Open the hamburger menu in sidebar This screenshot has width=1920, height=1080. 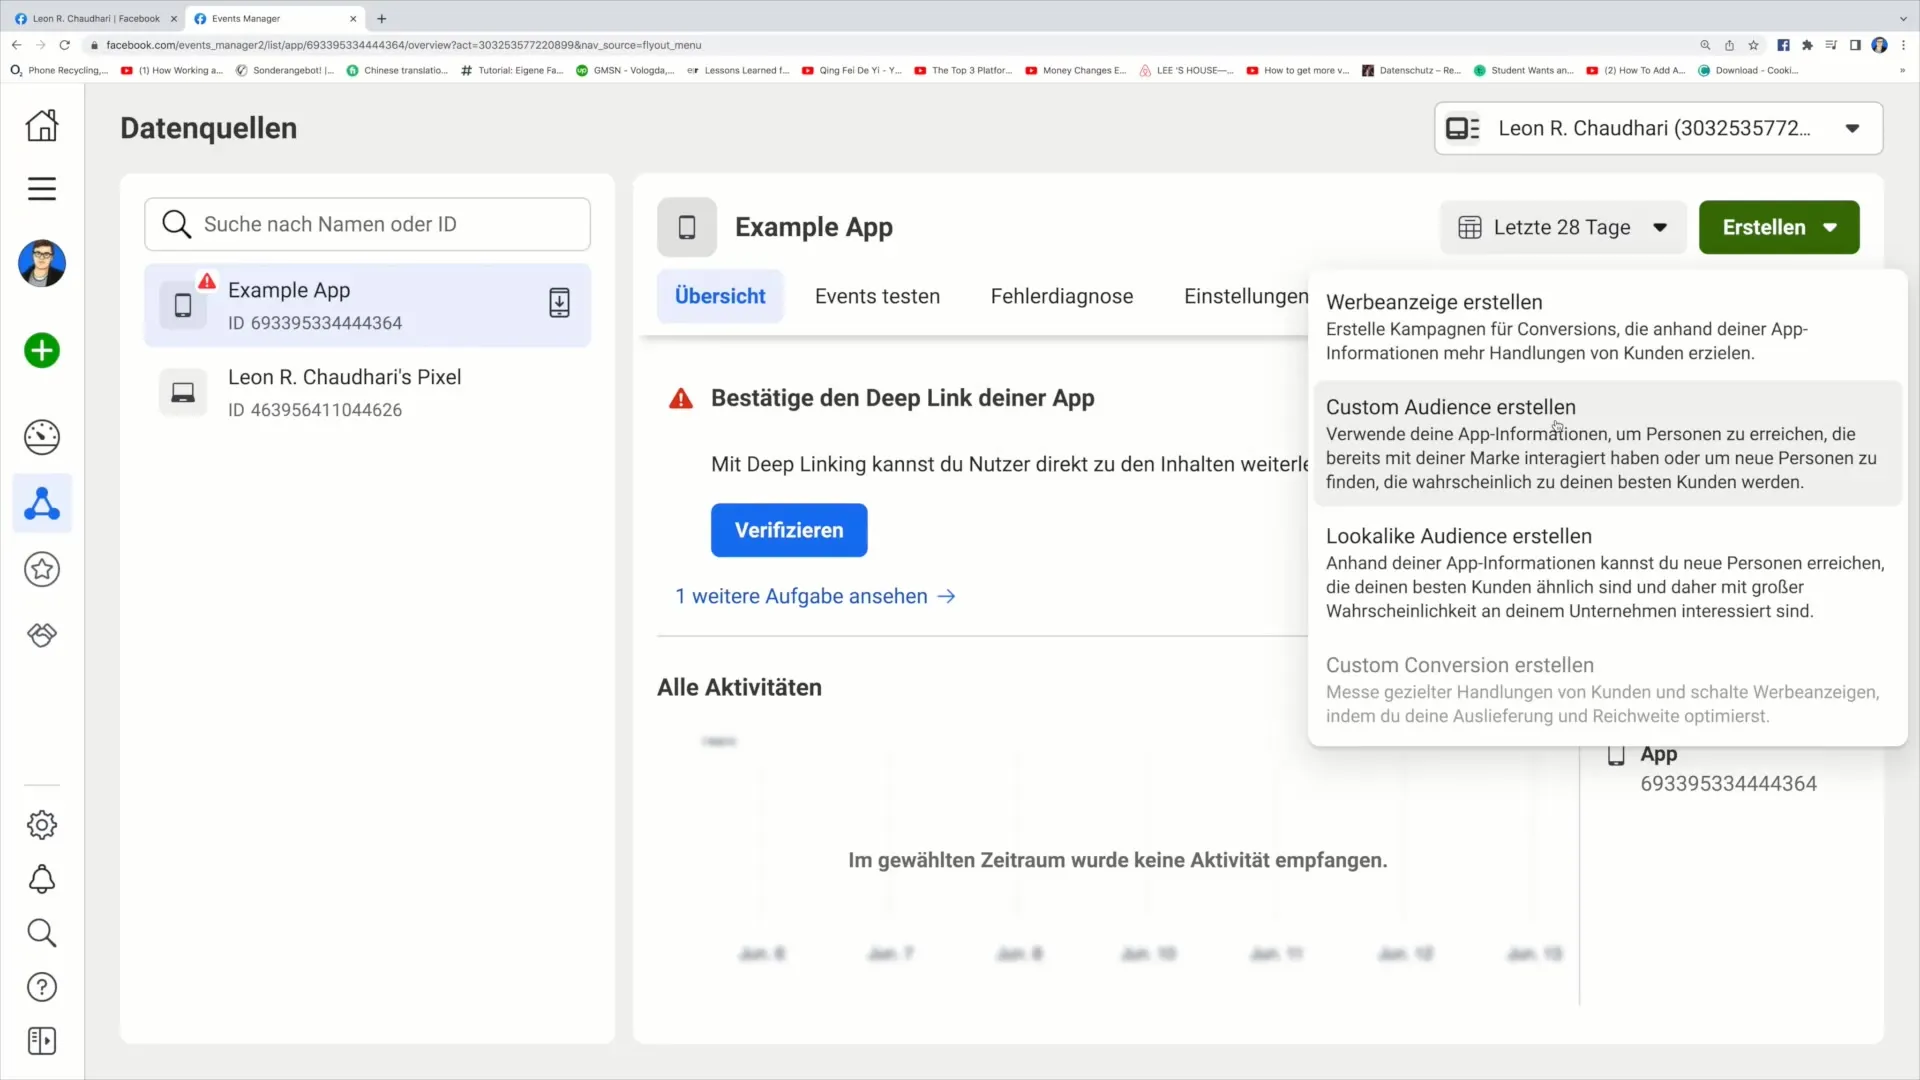[42, 189]
